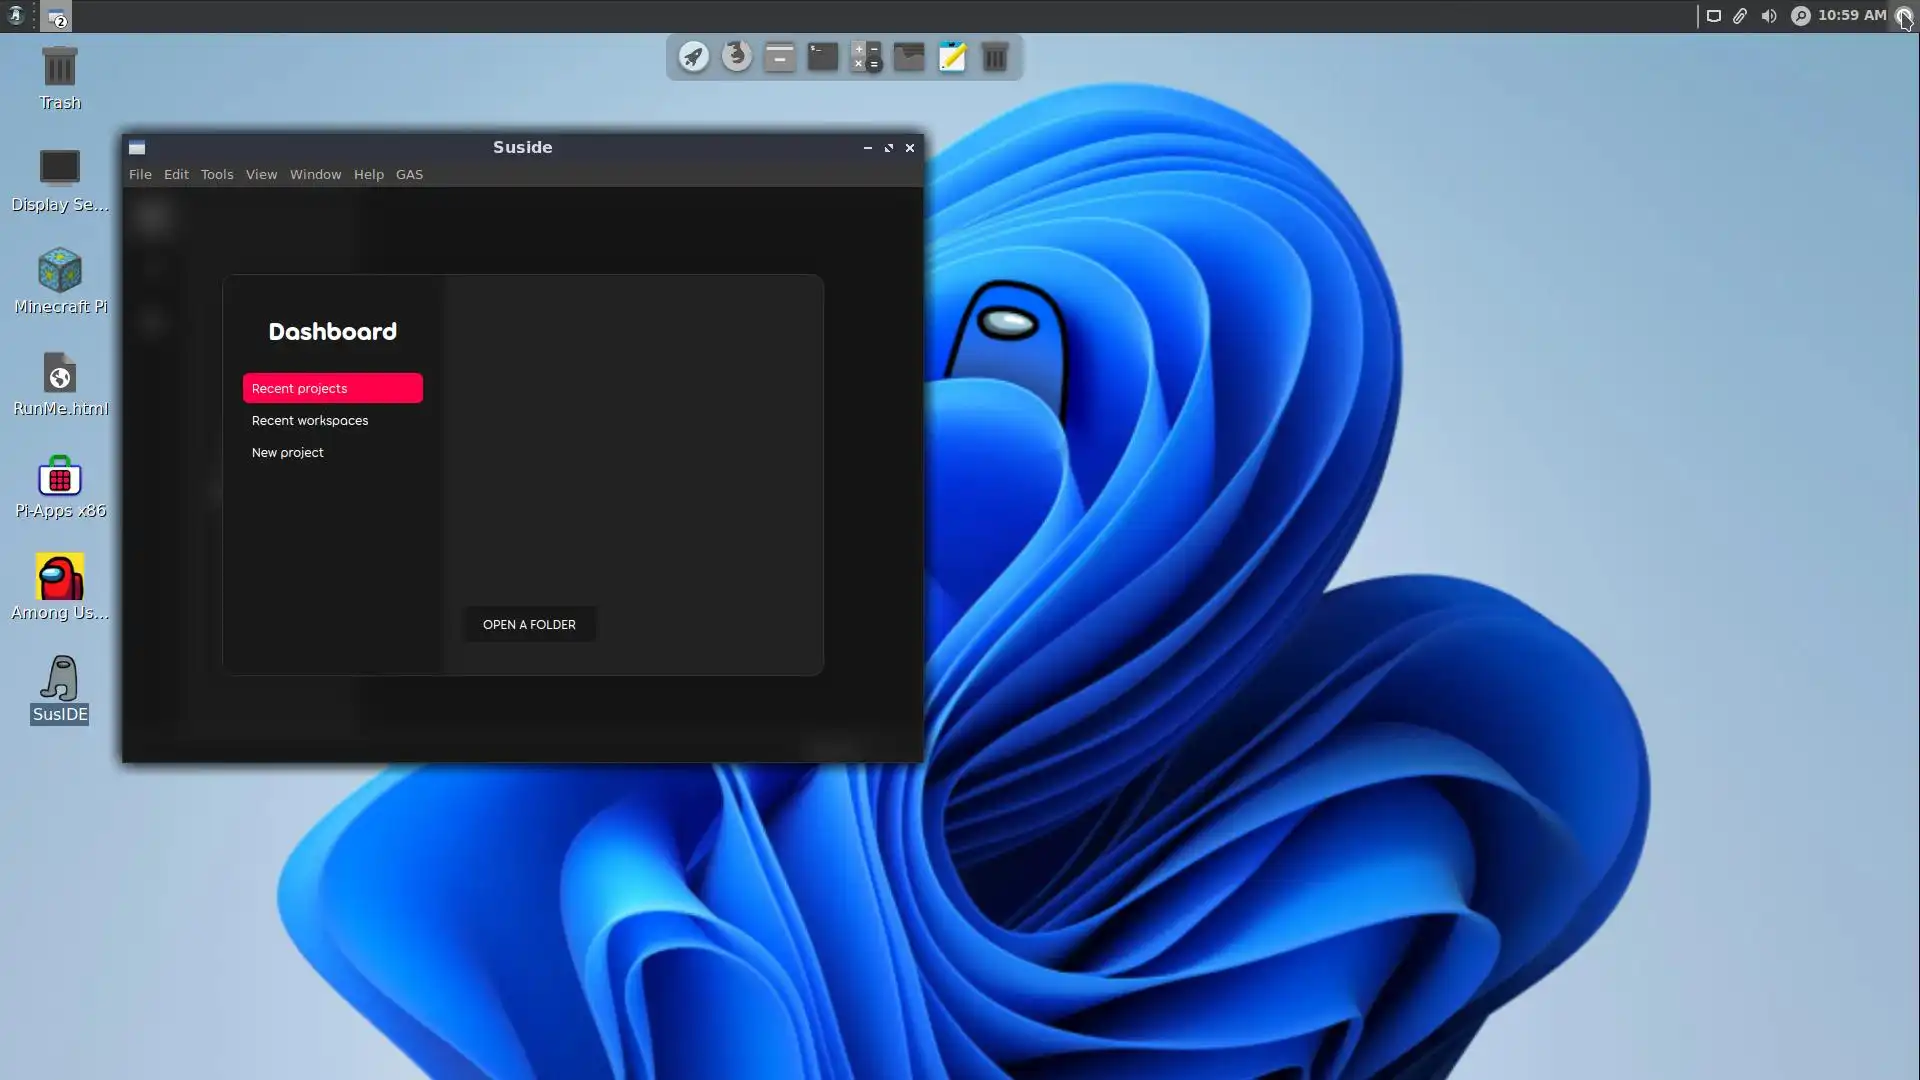1920x1080 pixels.
Task: Select New project in Dashboard
Action: coord(288,452)
